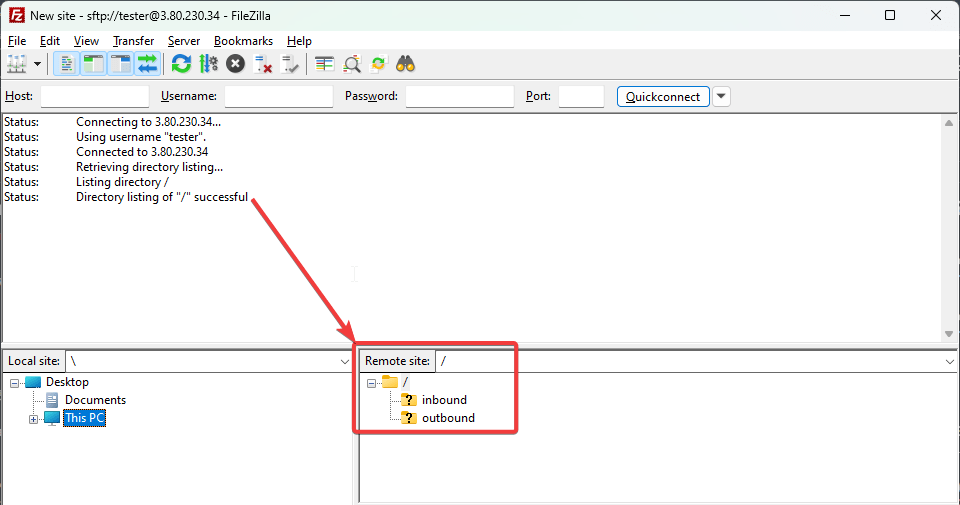
Task: Toggle directory comparison
Action: [x=352, y=64]
